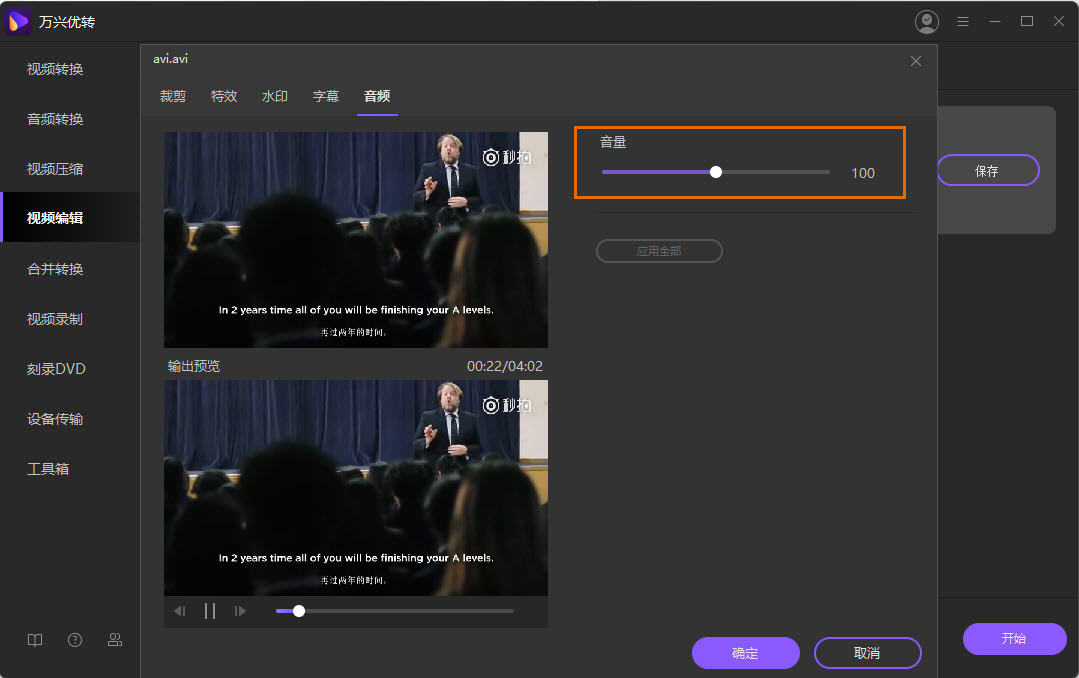Screen dimensions: 1079x678
Task: Click the help question mark icon
Action: (75, 640)
